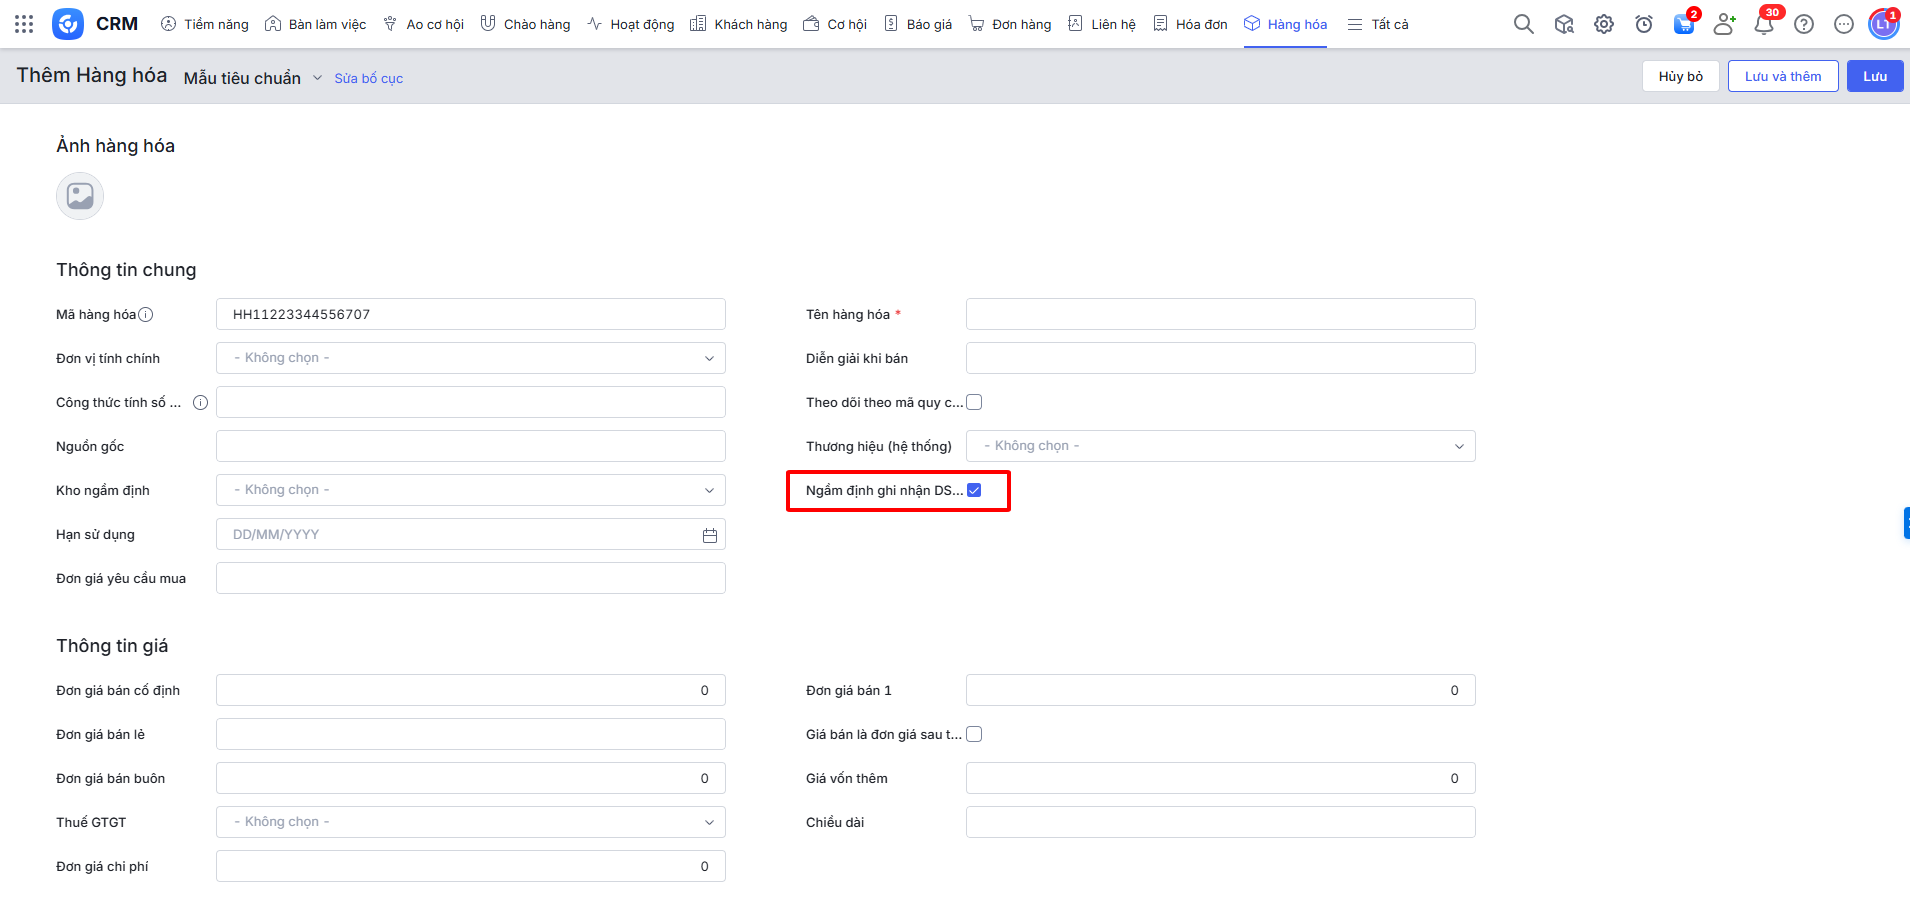This screenshot has width=1910, height=909.
Task: Click the Lưu và thêm button
Action: [x=1782, y=76]
